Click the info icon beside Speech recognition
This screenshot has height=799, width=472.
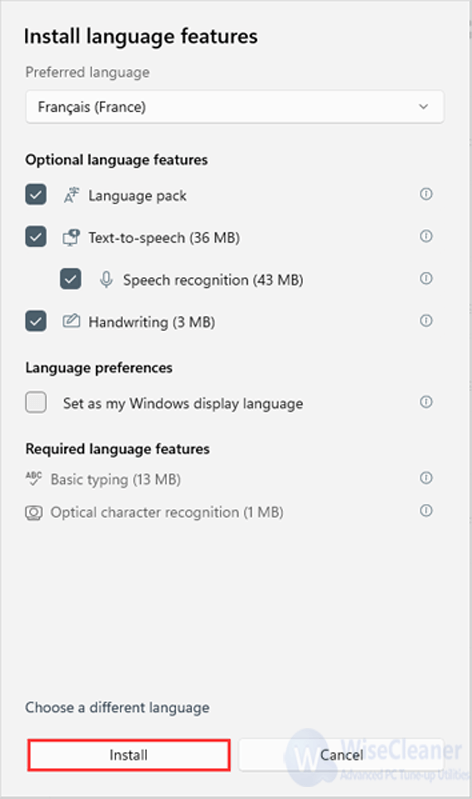[426, 279]
